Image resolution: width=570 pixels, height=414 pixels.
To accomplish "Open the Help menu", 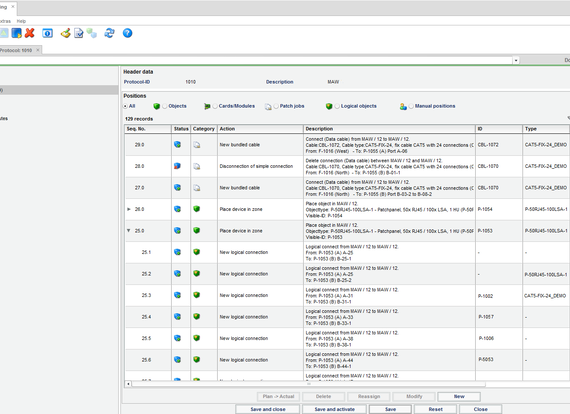I will coord(21,21).
